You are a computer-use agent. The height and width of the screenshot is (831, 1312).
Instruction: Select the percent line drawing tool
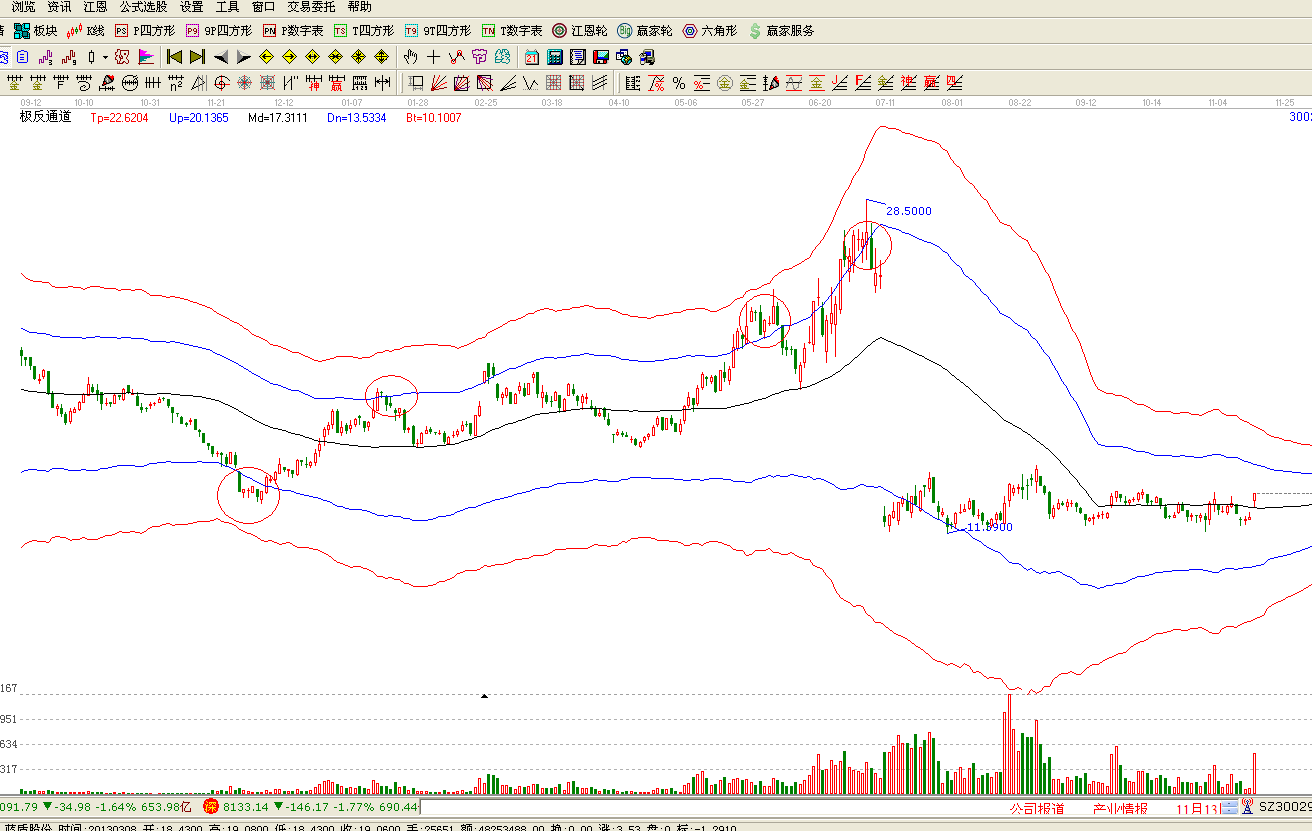coord(678,83)
